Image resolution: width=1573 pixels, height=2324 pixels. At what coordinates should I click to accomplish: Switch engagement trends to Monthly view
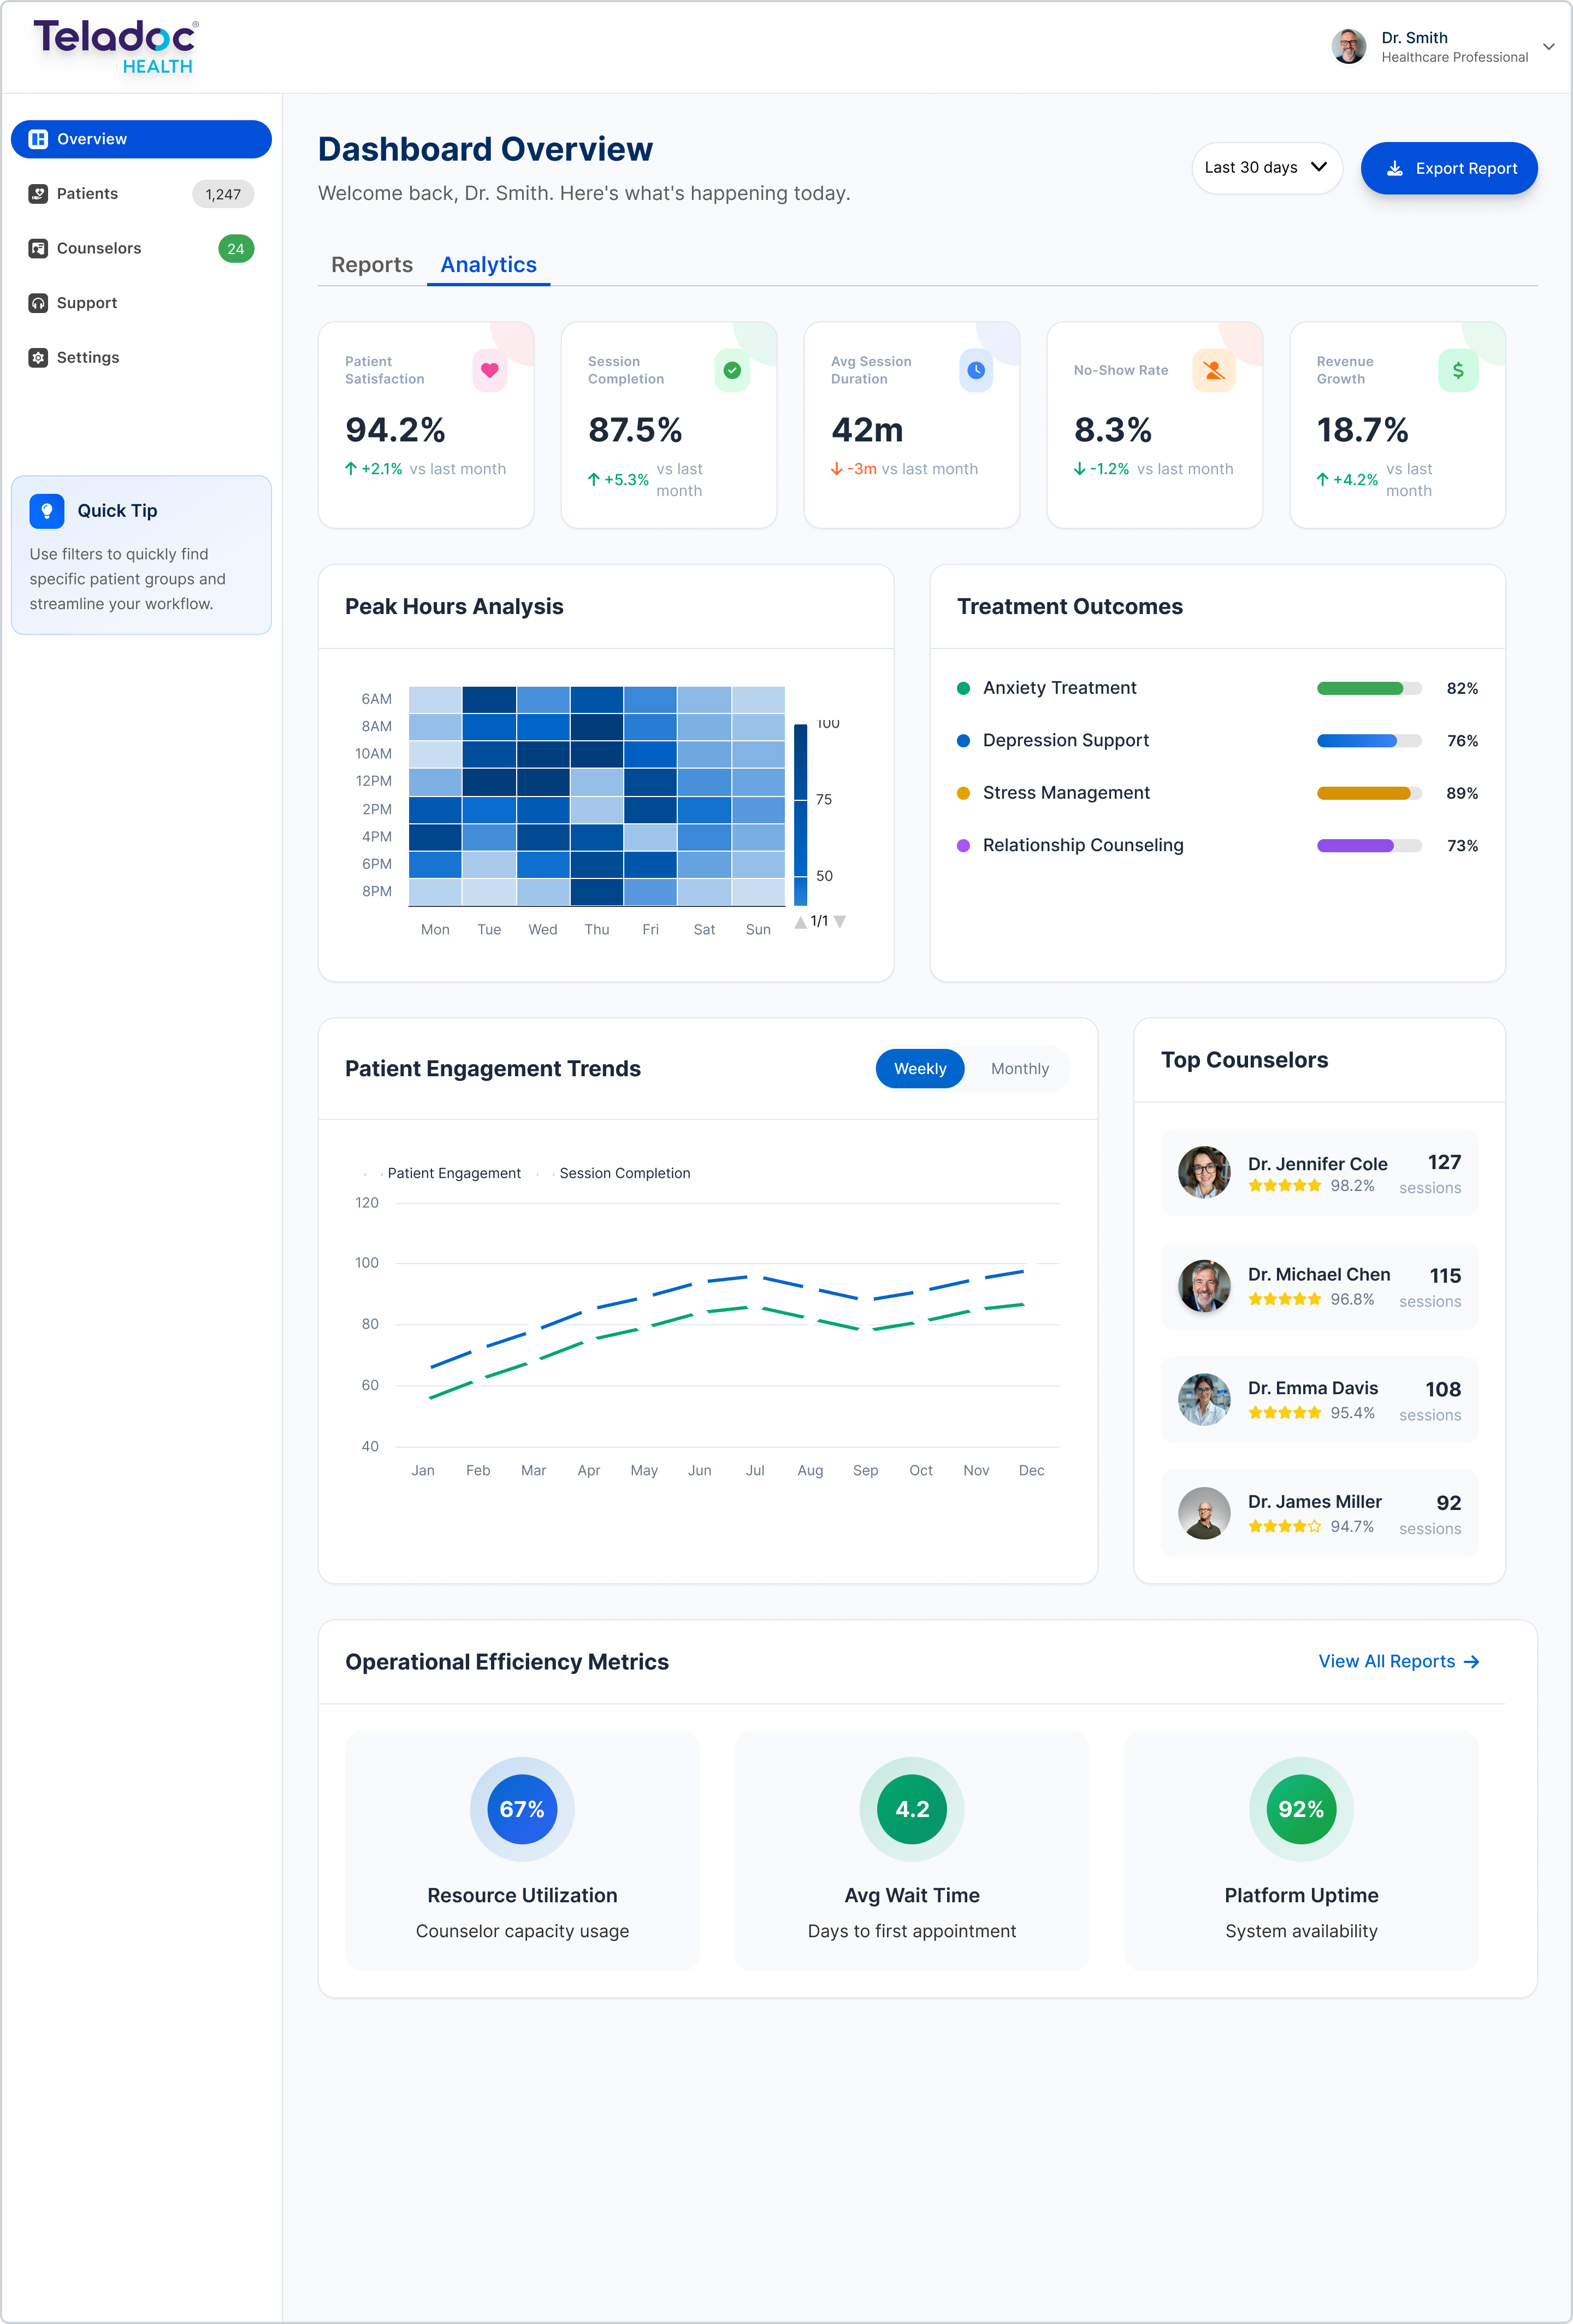(x=1019, y=1068)
